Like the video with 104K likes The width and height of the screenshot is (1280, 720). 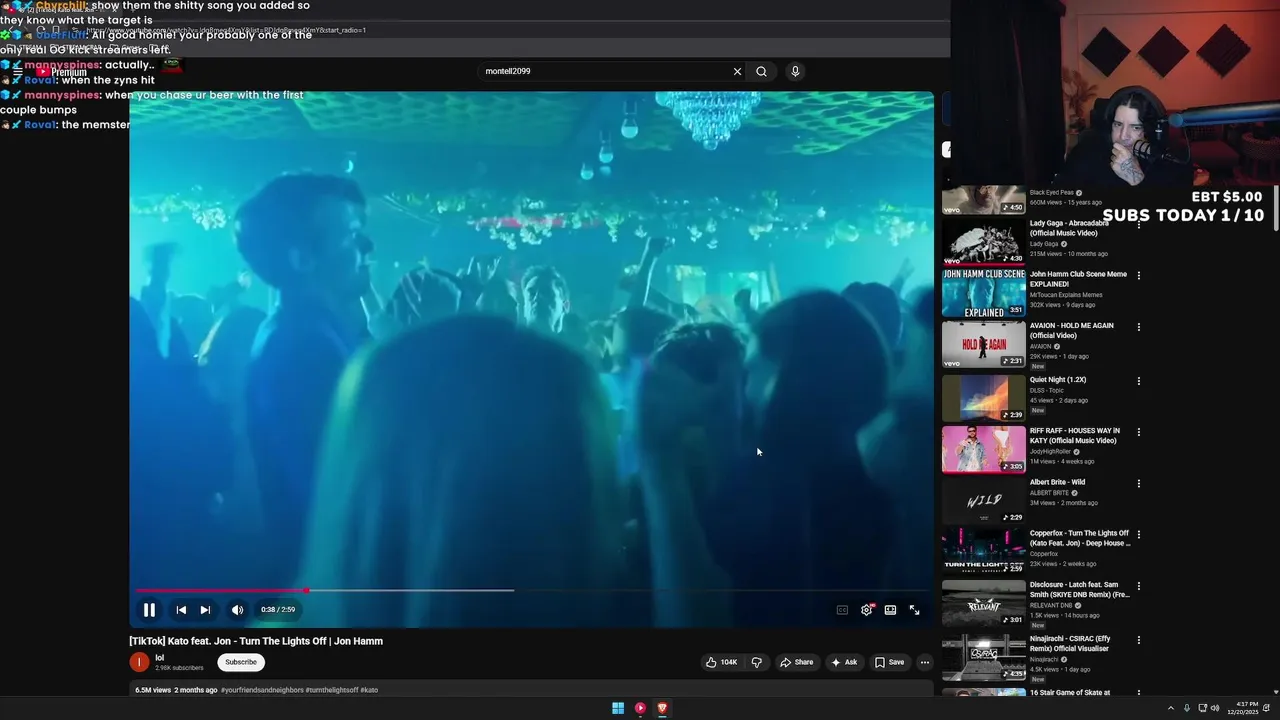721,662
